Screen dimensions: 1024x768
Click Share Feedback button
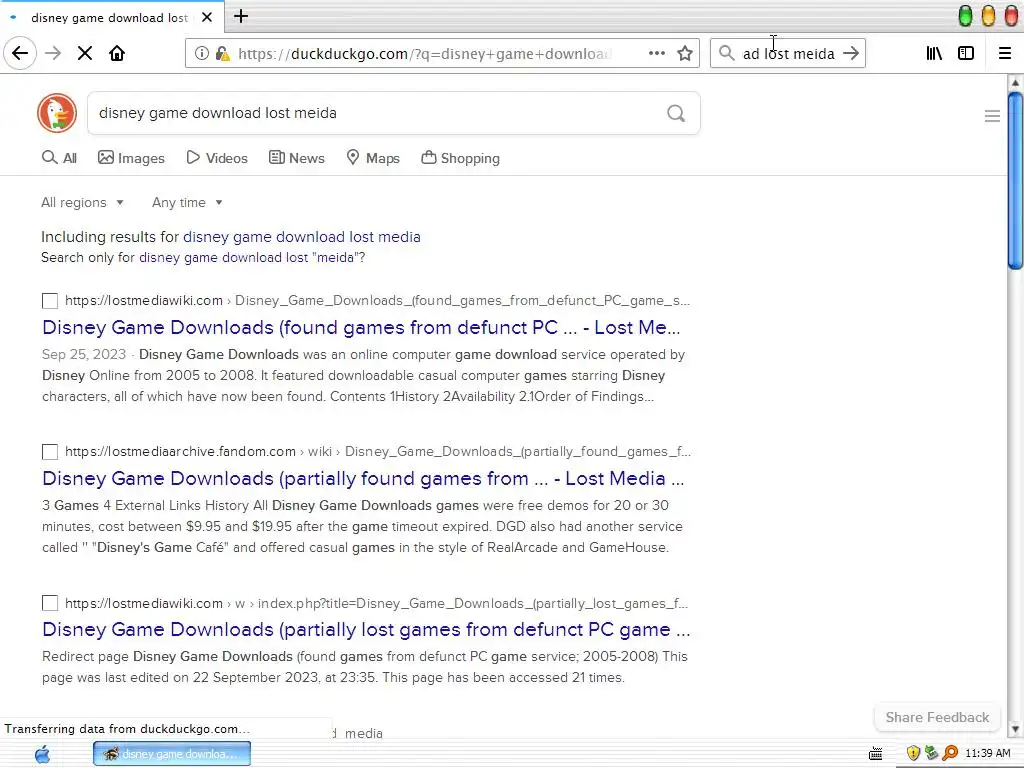pyautogui.click(x=937, y=717)
